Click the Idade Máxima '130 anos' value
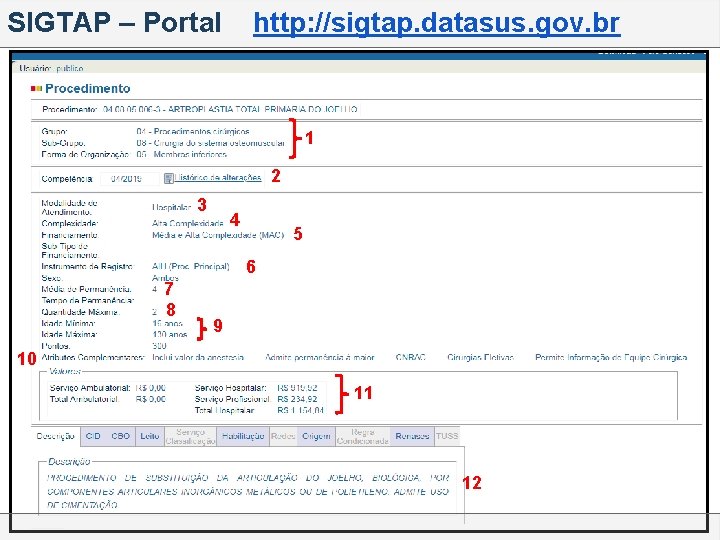Screen dimensions: 720x540 (169, 334)
